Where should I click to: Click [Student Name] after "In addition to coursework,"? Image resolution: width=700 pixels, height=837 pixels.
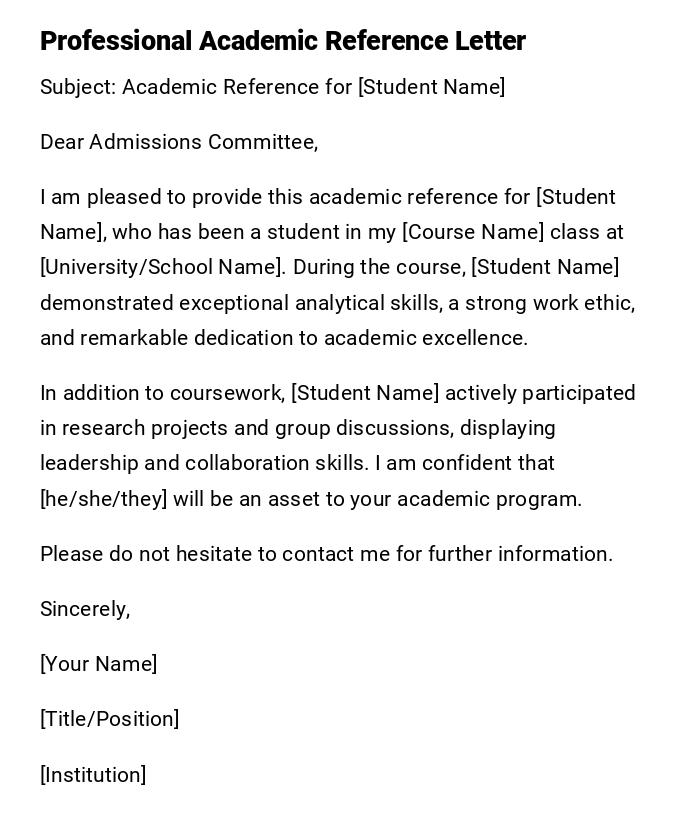[x=365, y=393]
